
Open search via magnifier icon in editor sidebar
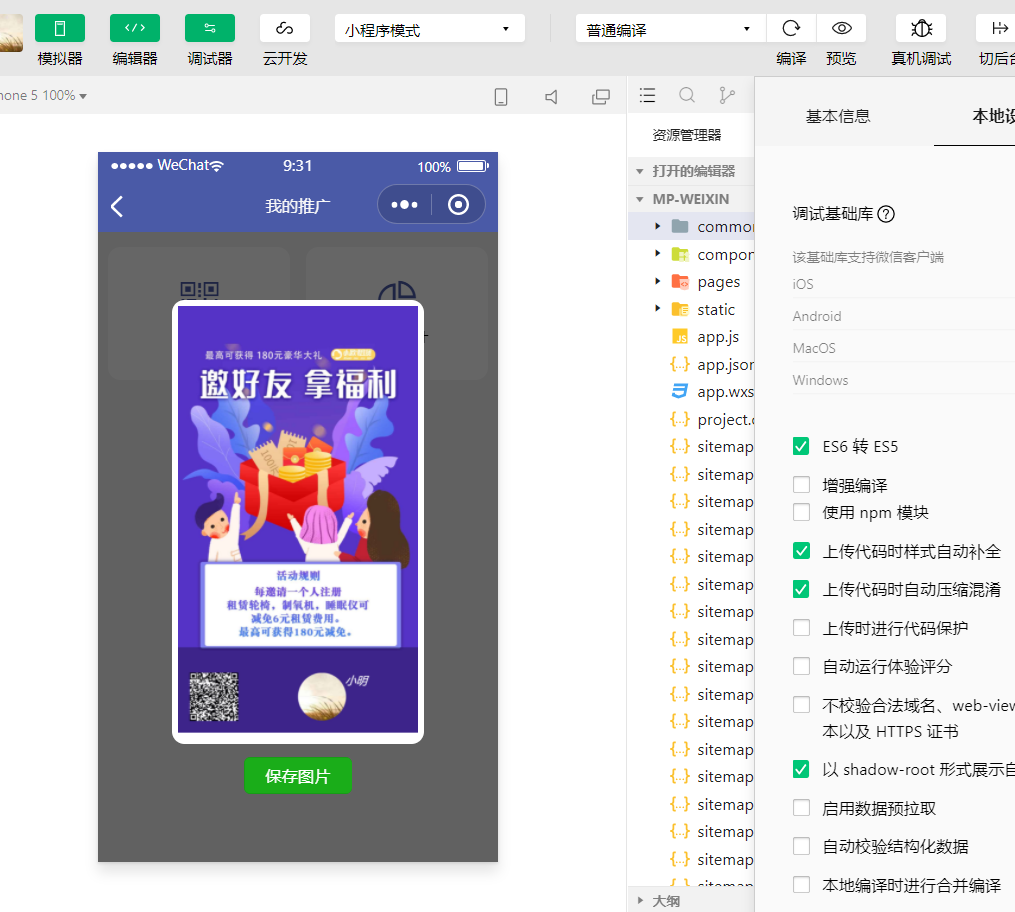(687, 96)
